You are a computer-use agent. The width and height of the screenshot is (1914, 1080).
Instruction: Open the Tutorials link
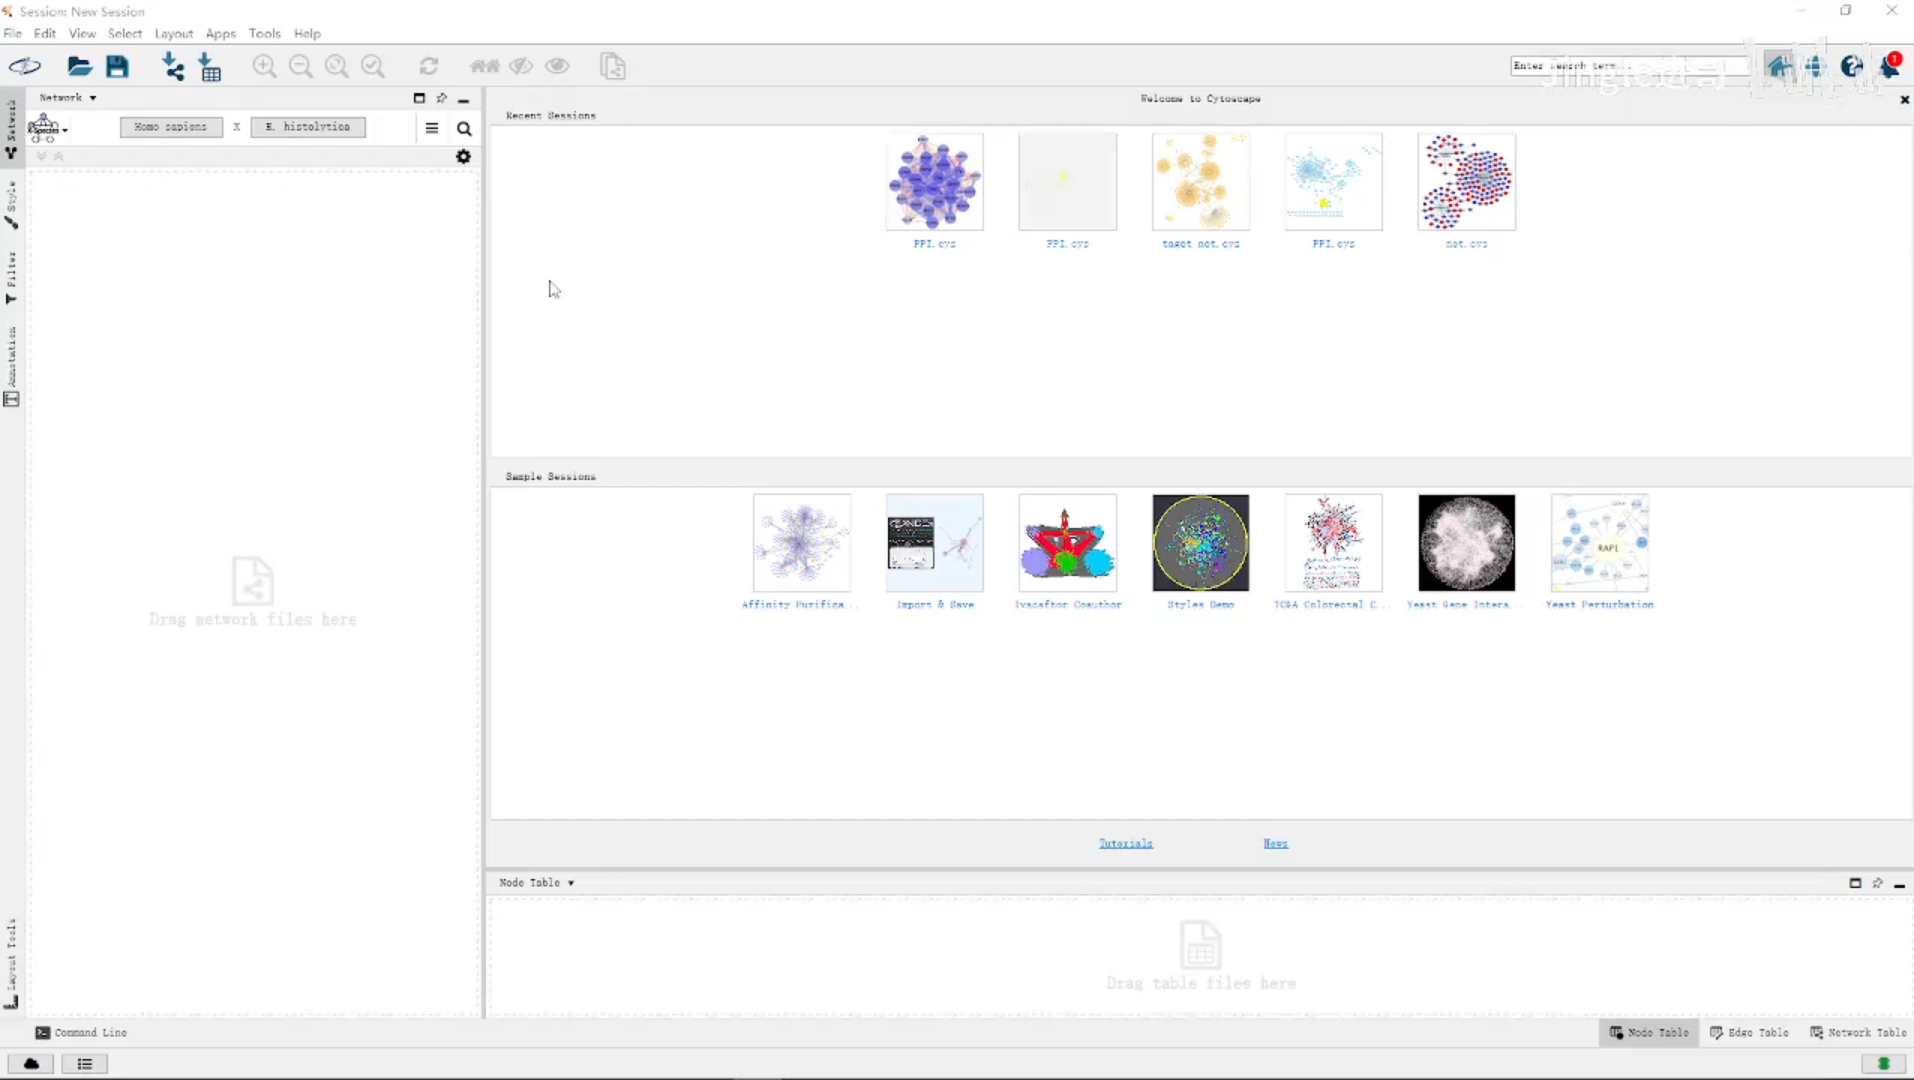1125,843
